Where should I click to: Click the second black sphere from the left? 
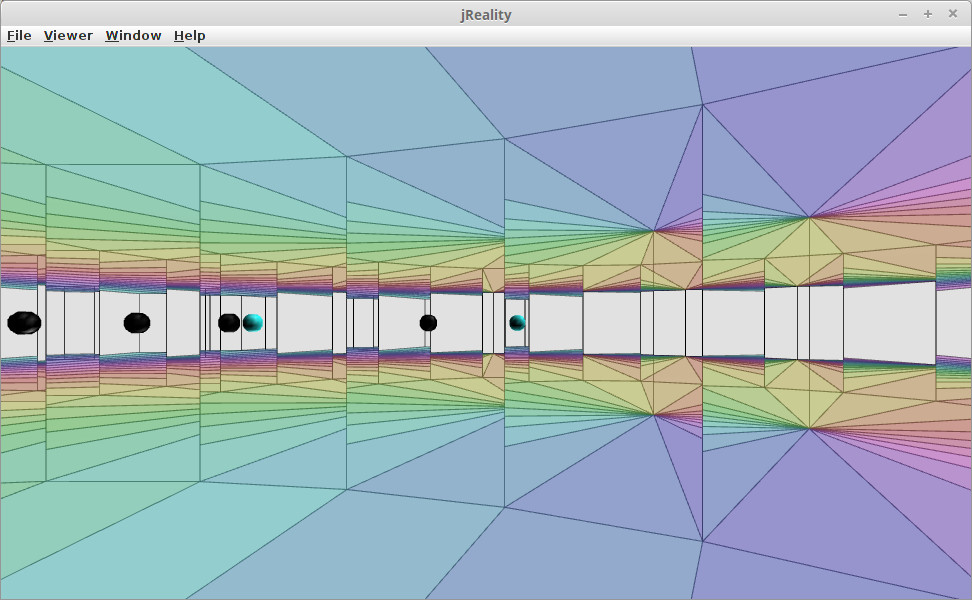click(137, 322)
